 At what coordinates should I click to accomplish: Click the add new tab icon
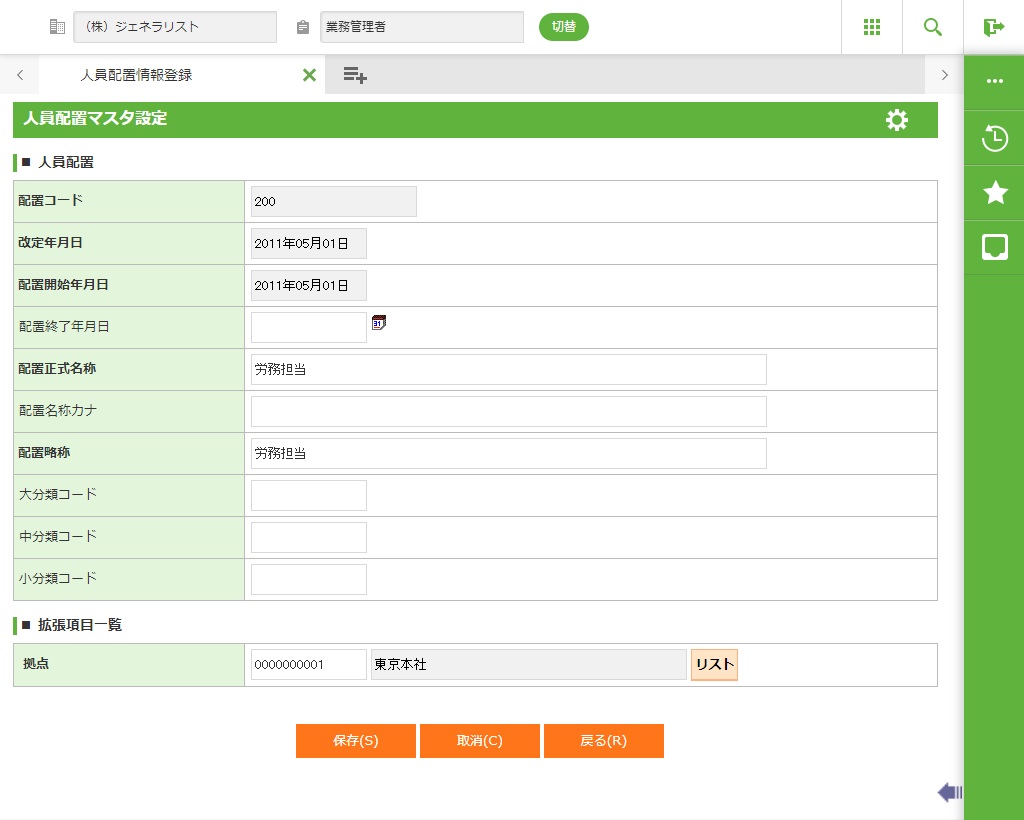355,75
